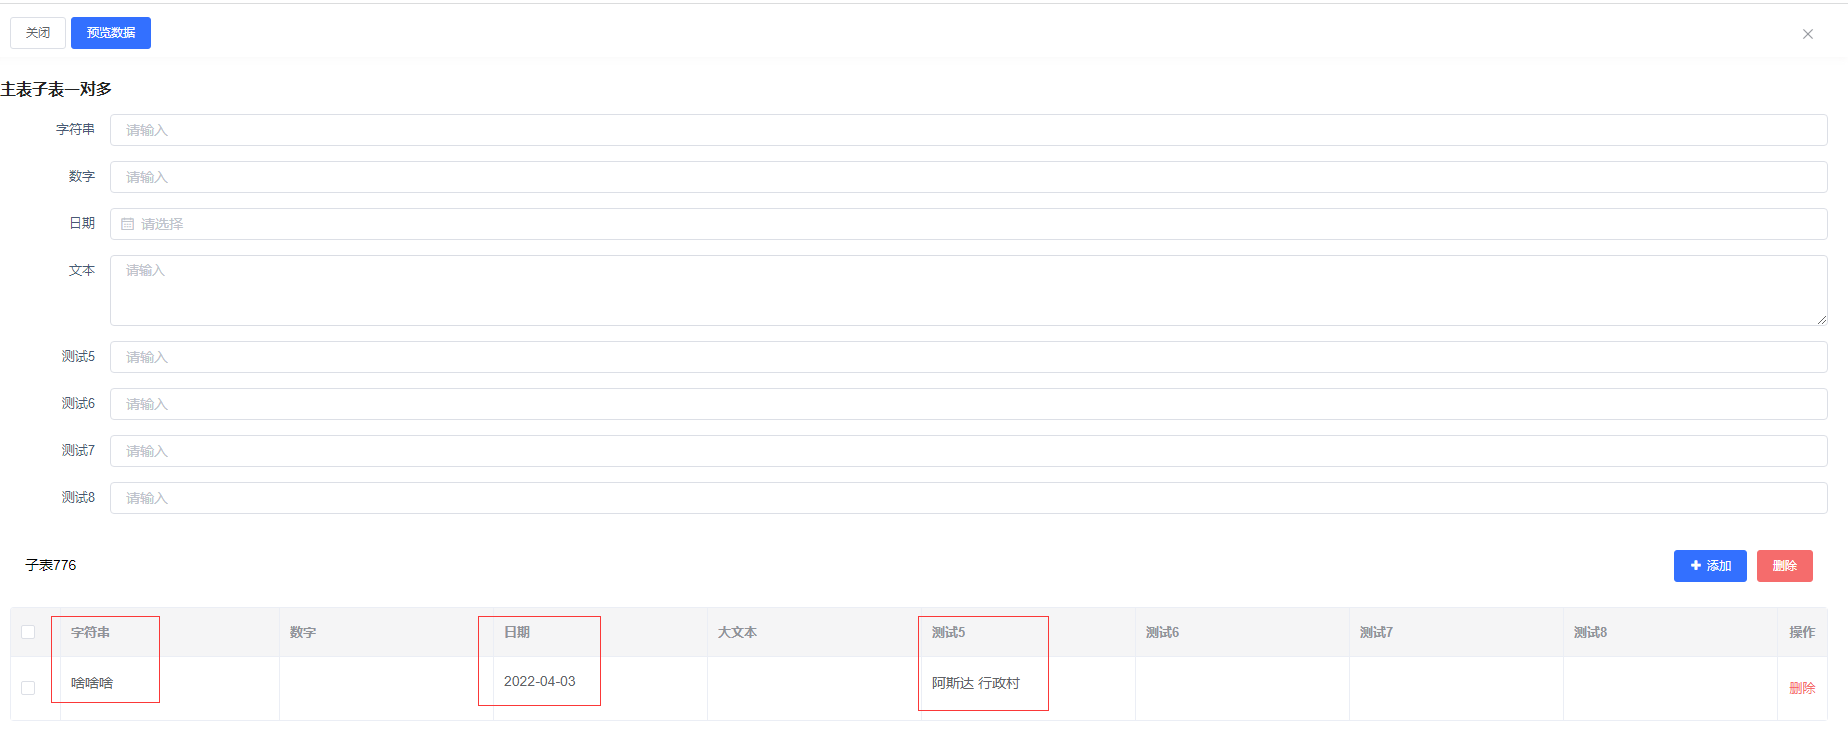Click the 测试6 input field
Image resolution: width=1848 pixels, height=756 pixels.
pos(968,404)
